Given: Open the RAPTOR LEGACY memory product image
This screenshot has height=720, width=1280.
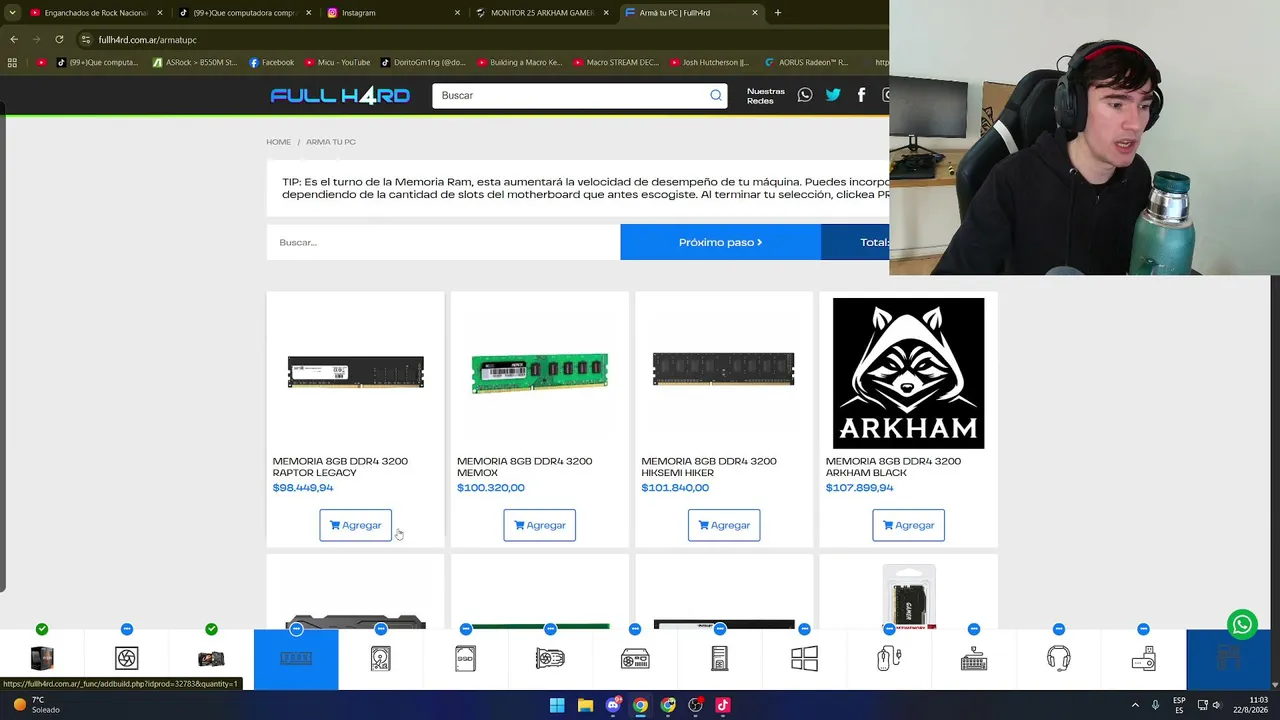Looking at the screenshot, I should tap(355, 372).
